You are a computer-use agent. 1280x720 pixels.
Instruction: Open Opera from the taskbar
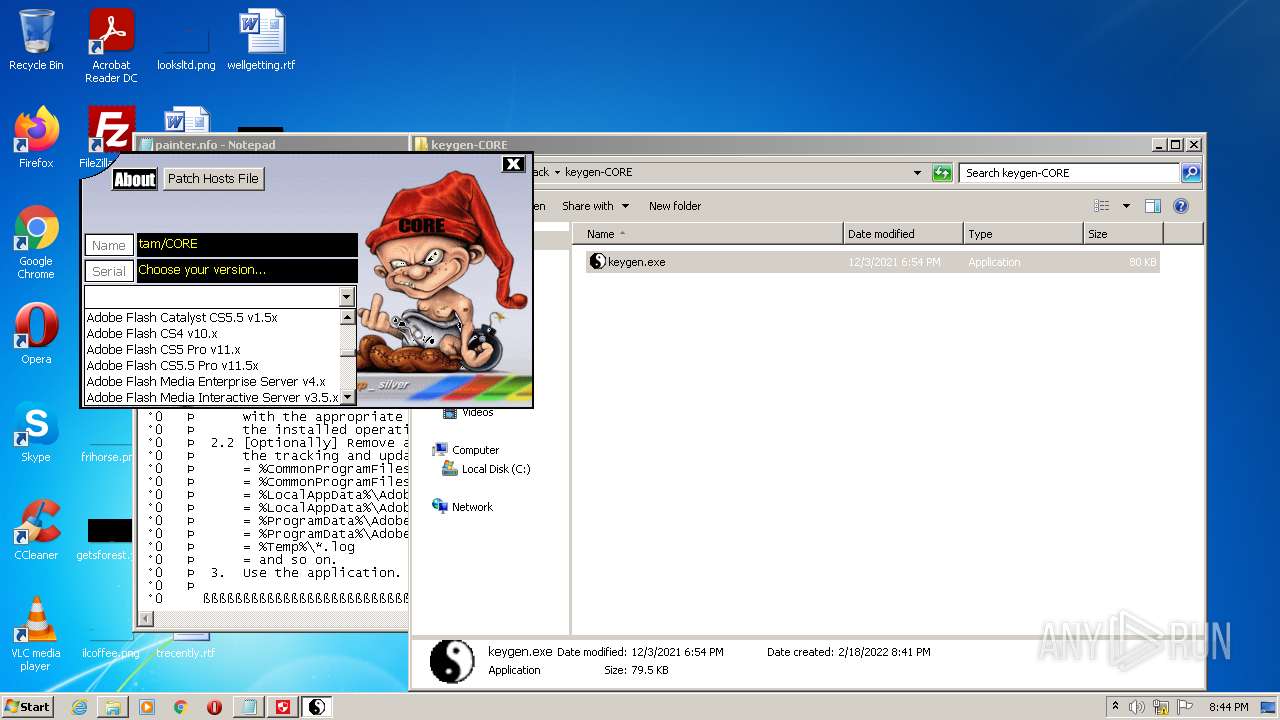click(214, 707)
